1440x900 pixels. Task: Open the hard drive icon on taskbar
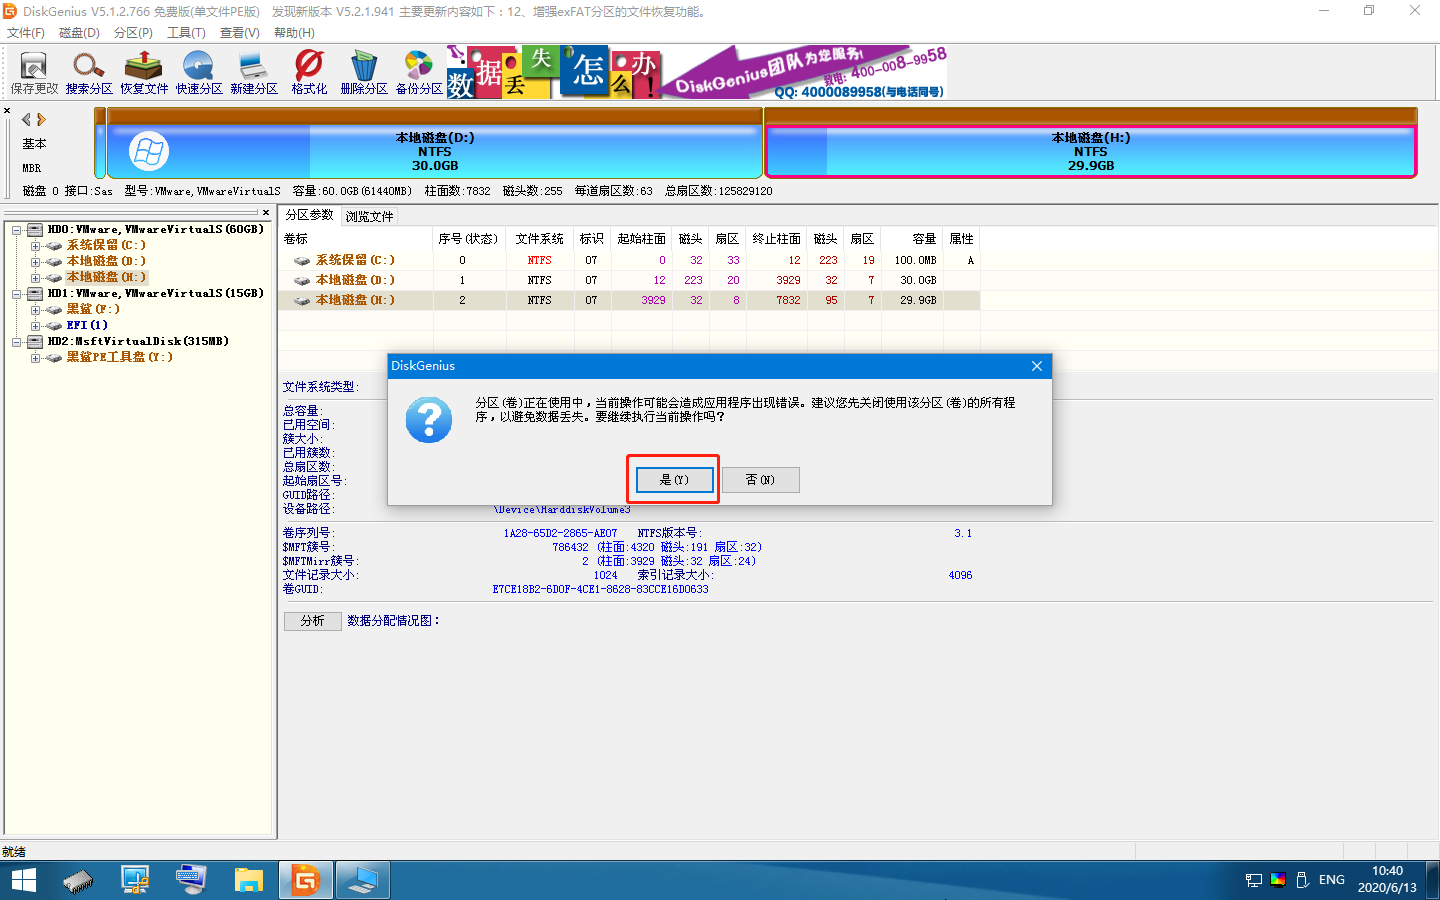click(78, 880)
